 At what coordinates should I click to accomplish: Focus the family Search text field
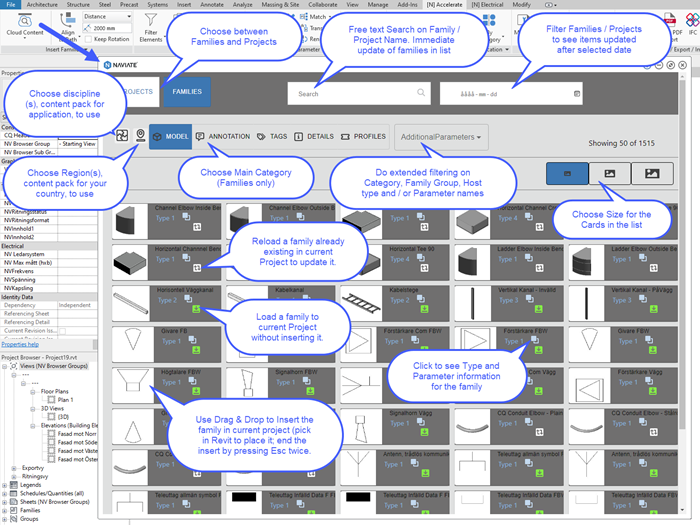pyautogui.click(x=359, y=94)
